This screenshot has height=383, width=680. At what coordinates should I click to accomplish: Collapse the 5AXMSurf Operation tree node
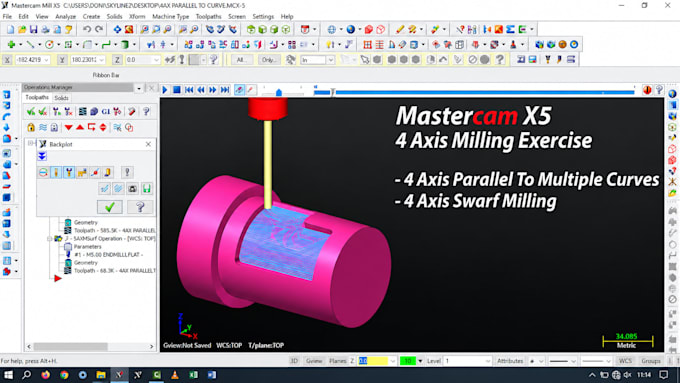coord(49,239)
